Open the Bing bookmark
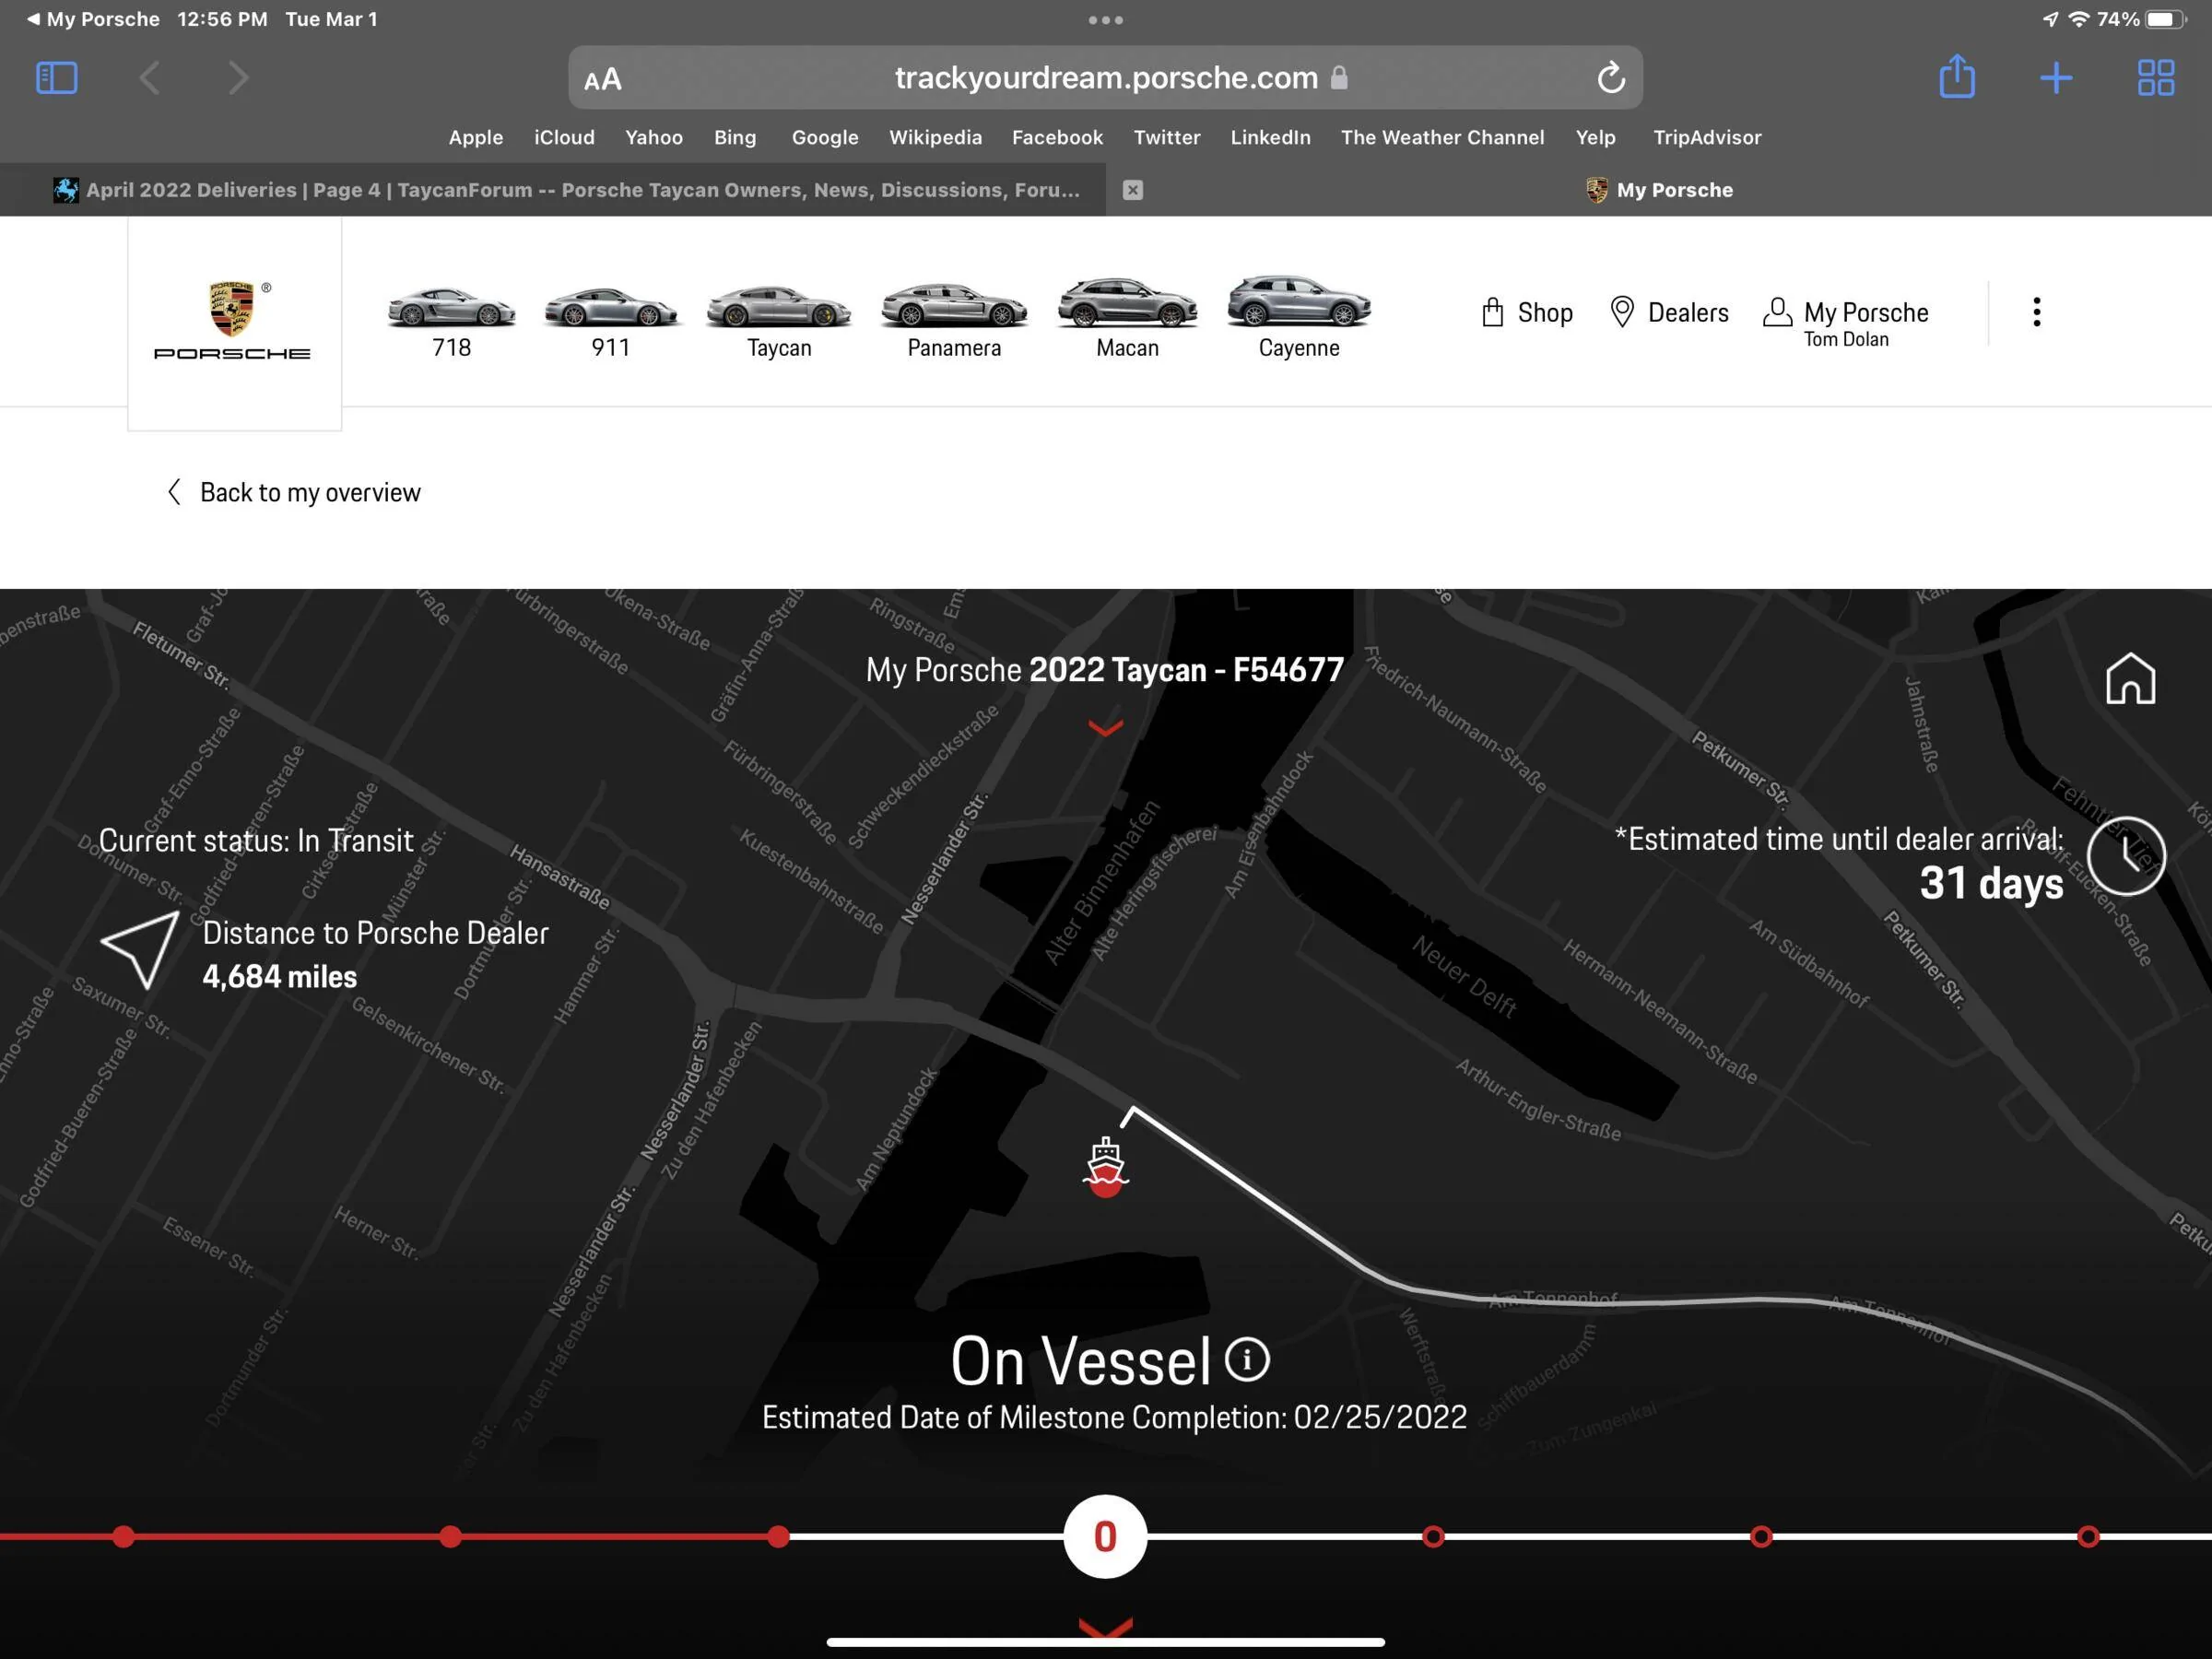The height and width of the screenshot is (1659, 2212). (735, 137)
